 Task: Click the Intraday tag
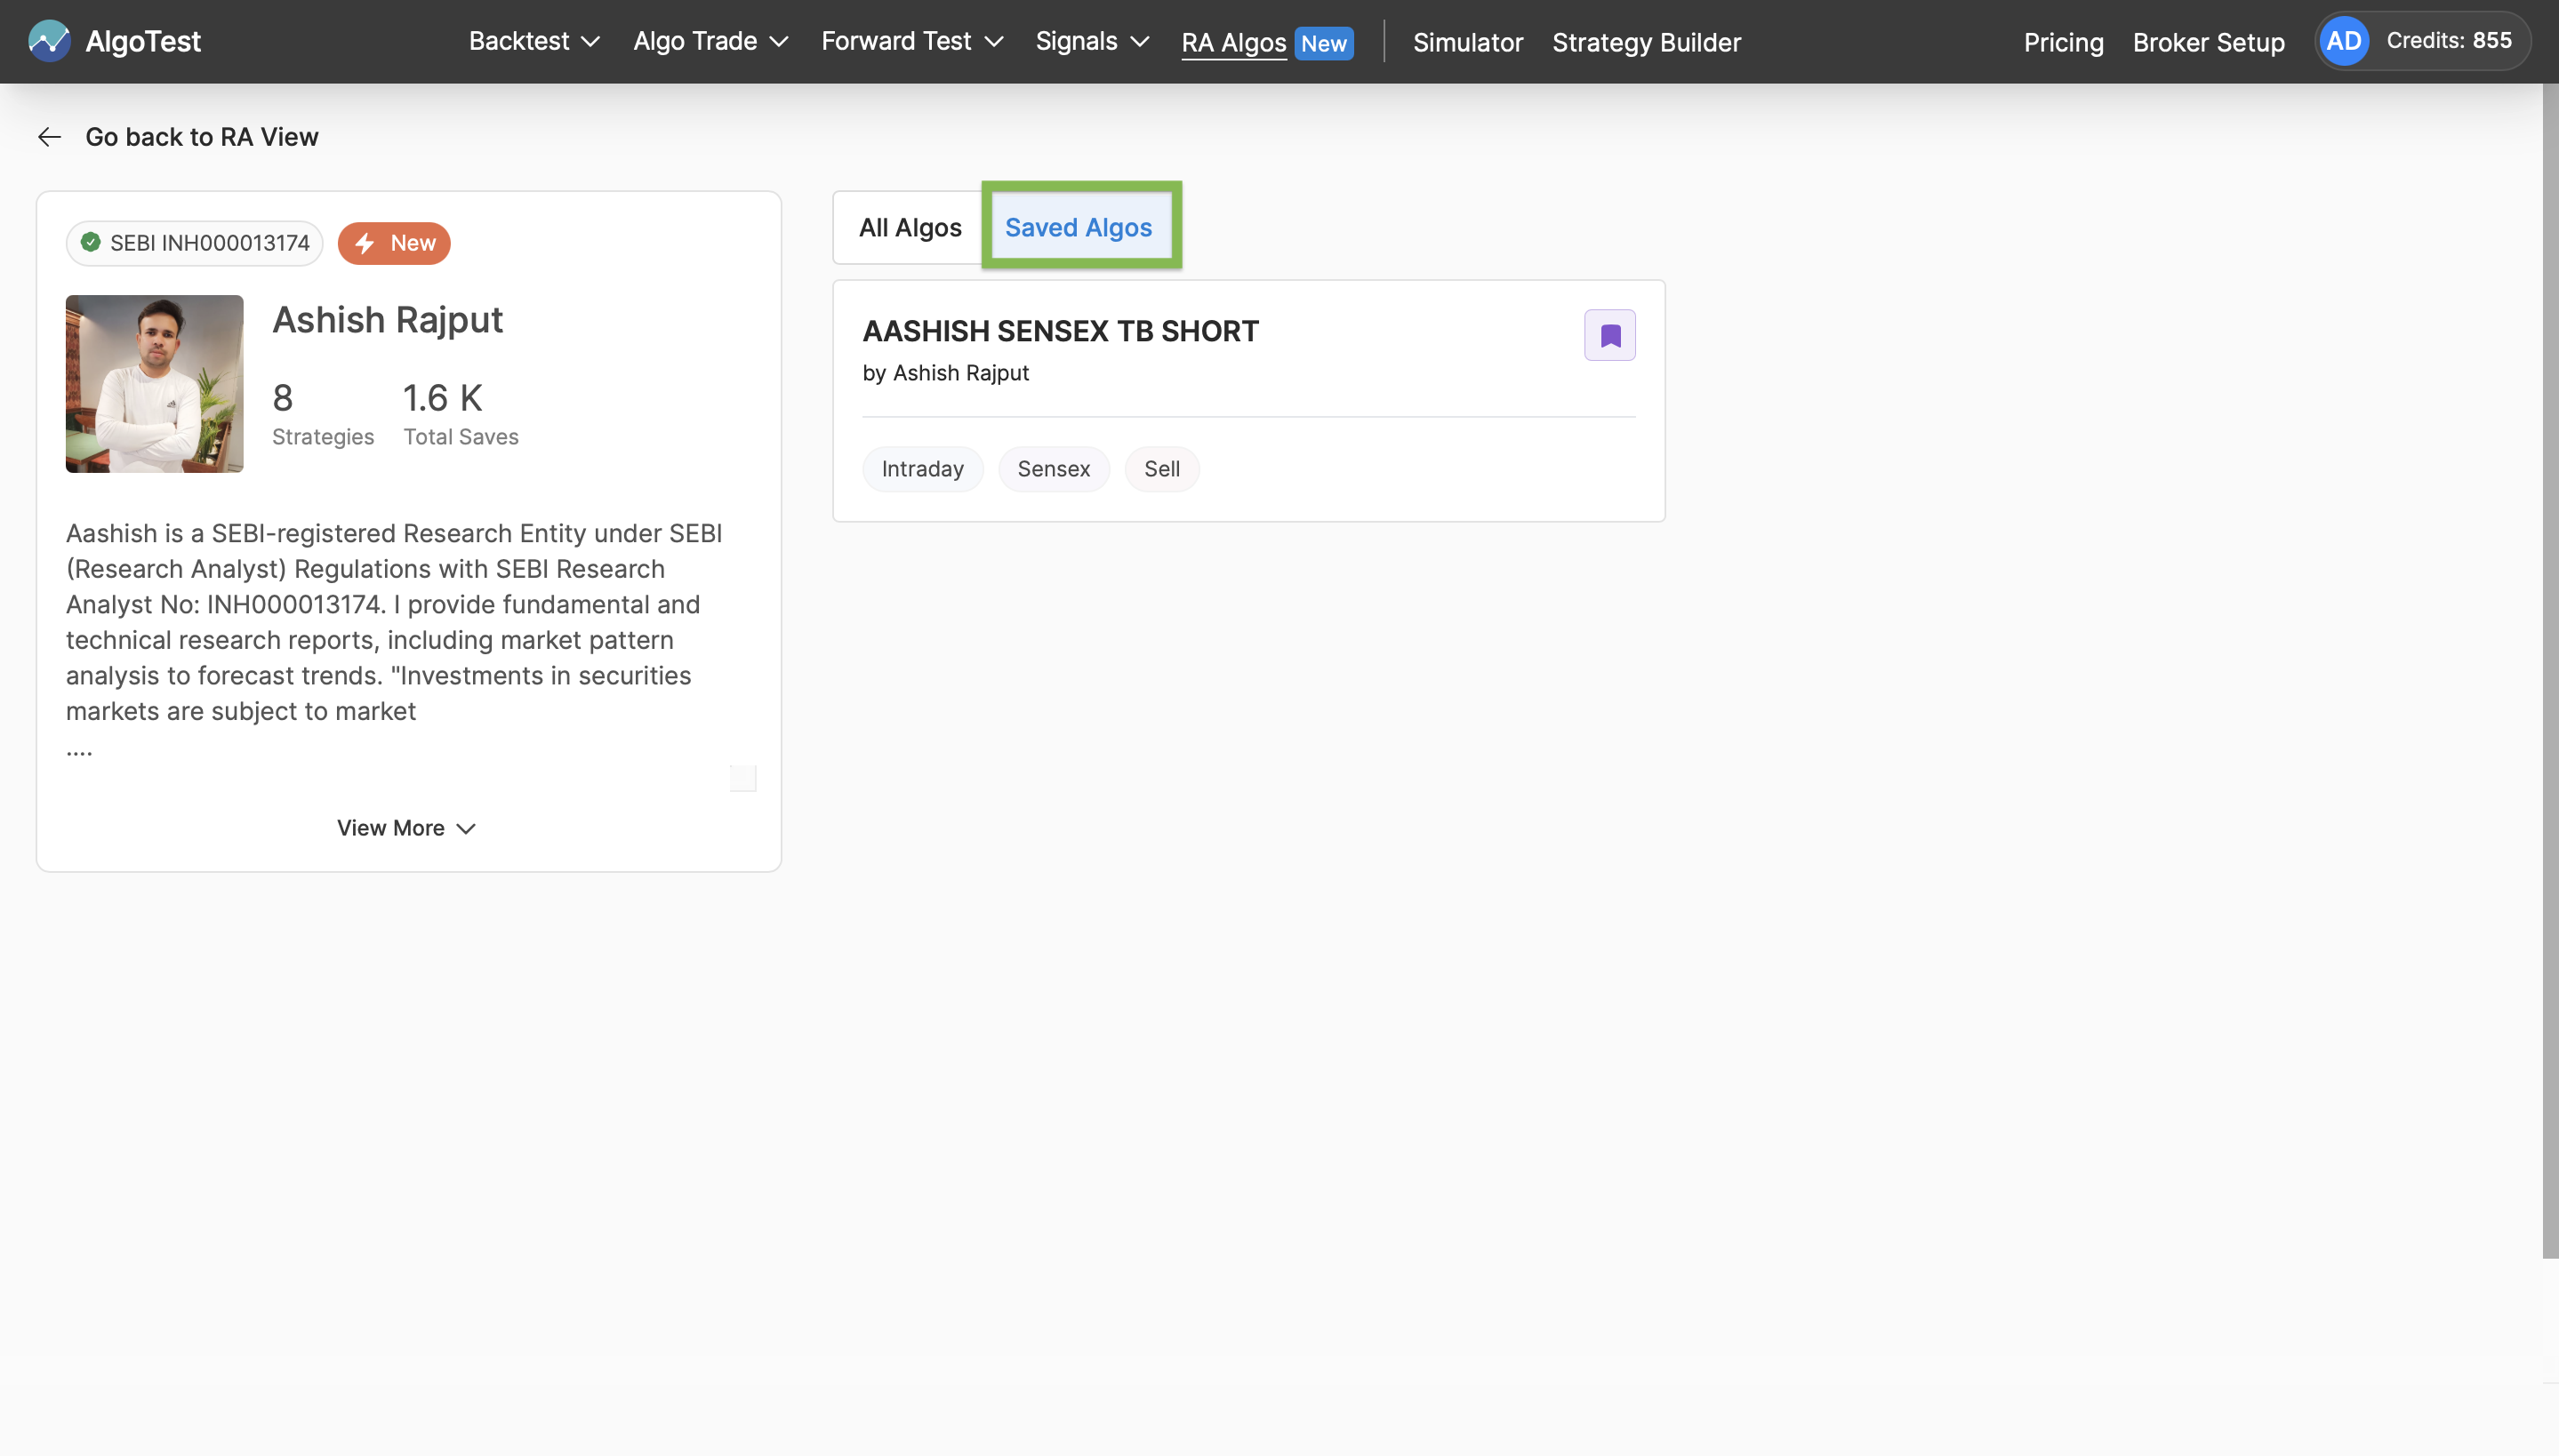pos(922,469)
